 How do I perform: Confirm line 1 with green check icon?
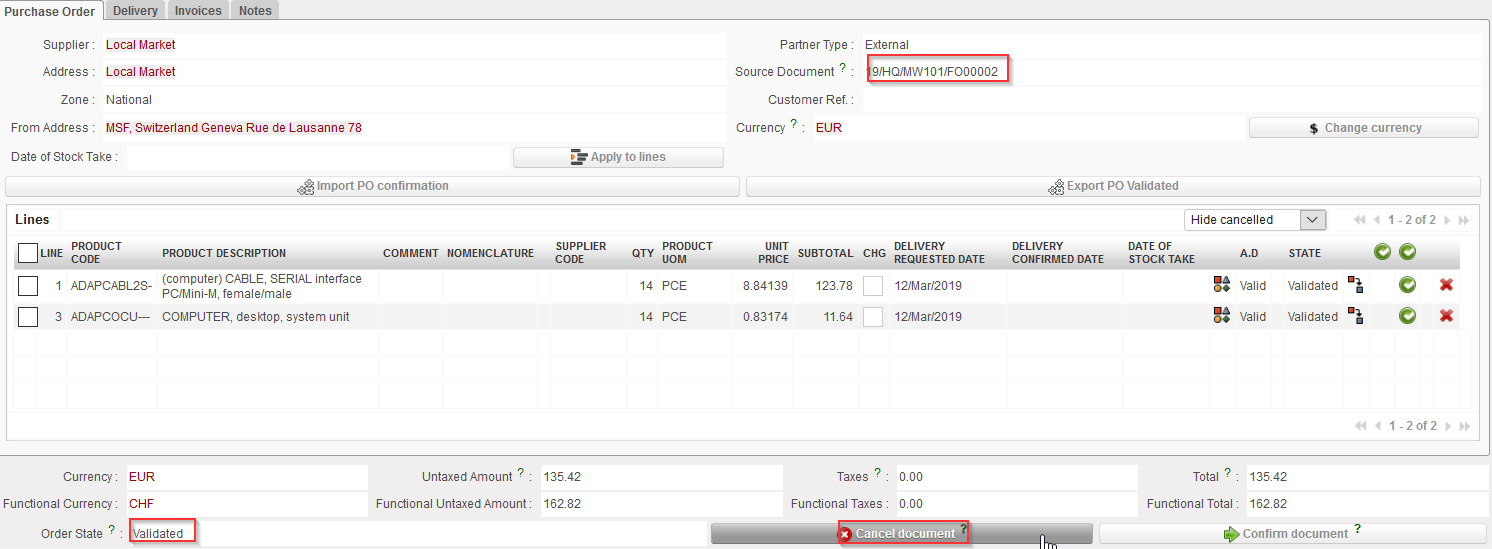(1407, 286)
